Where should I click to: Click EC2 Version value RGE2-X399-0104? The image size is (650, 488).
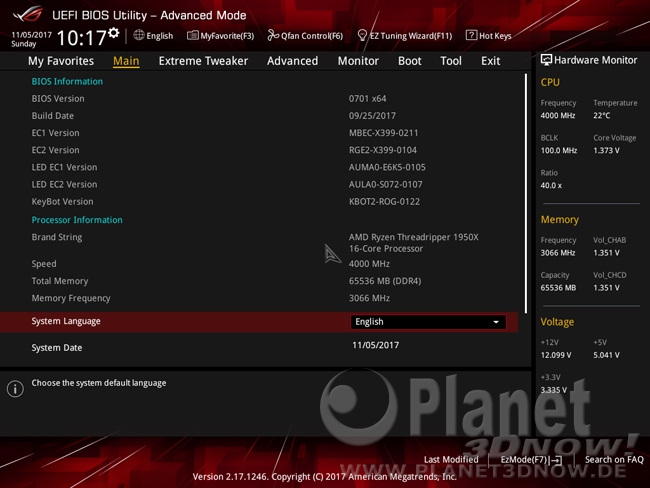point(383,150)
